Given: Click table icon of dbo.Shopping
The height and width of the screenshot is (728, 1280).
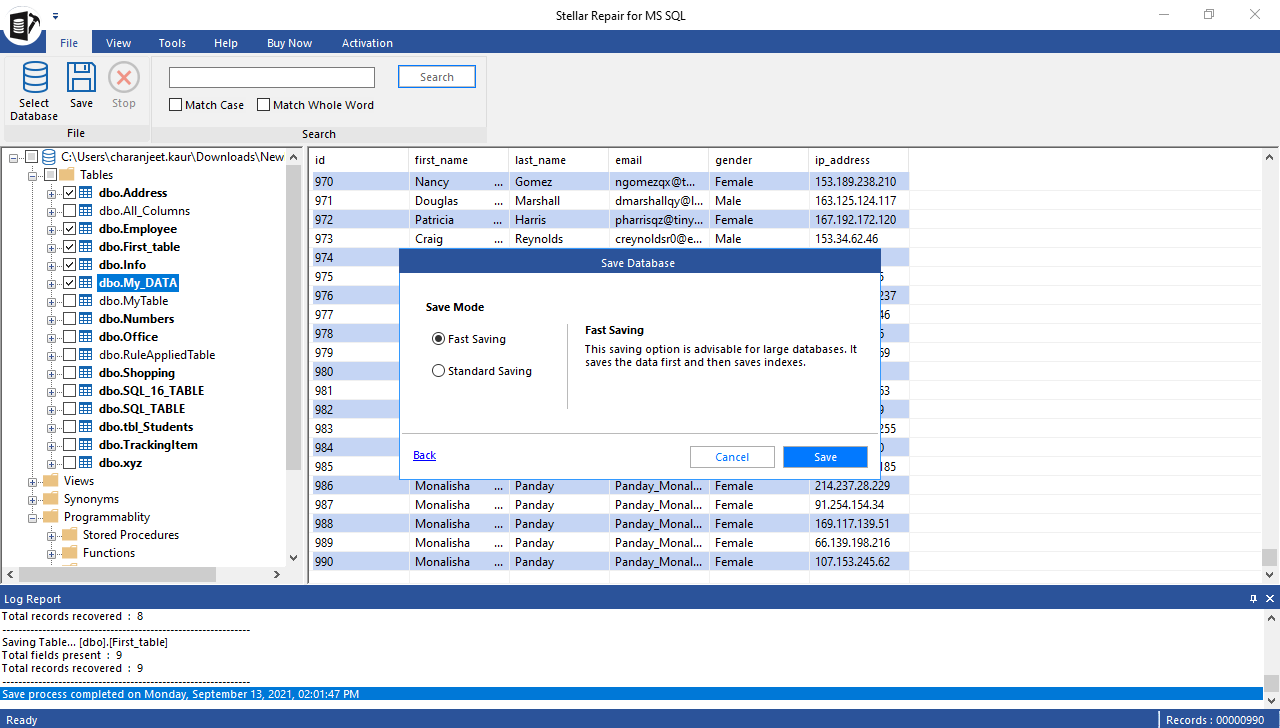Looking at the screenshot, I should (87, 373).
